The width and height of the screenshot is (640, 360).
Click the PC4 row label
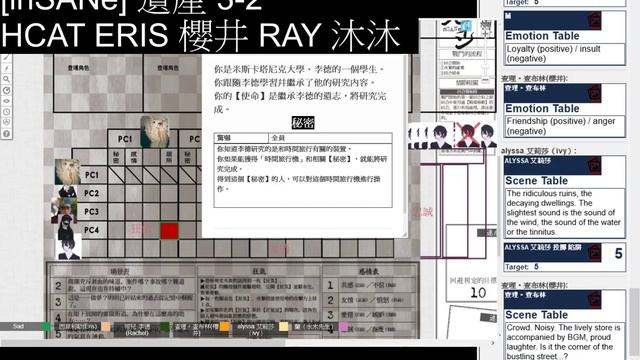(x=91, y=230)
